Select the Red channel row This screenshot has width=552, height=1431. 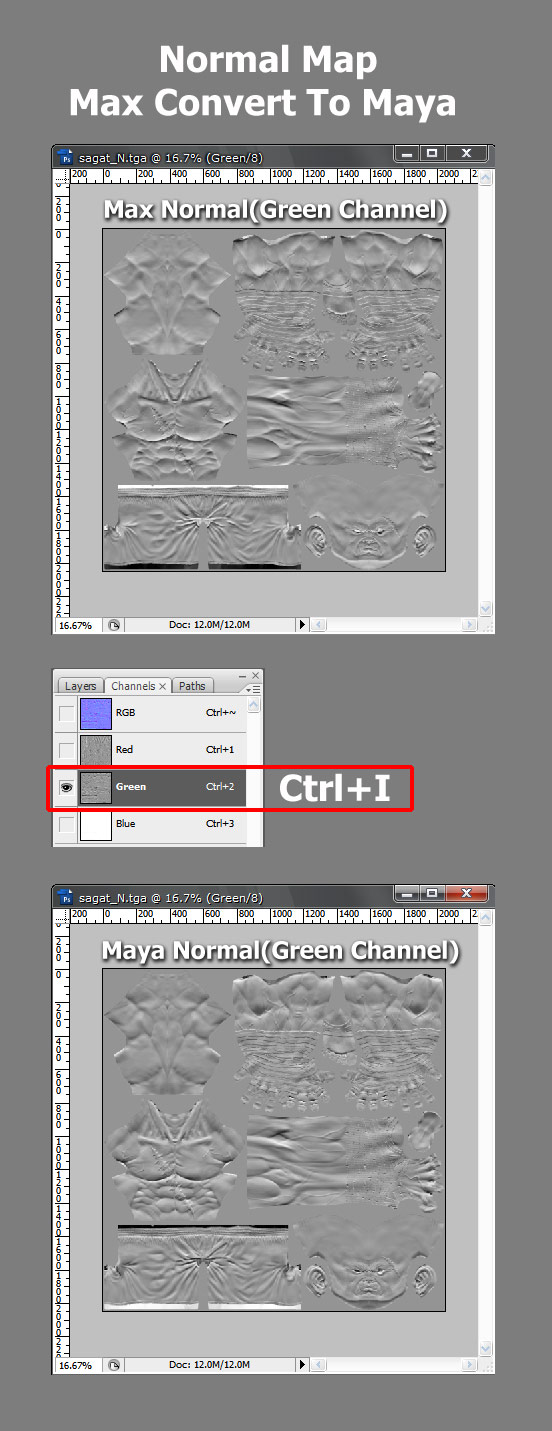click(x=150, y=750)
